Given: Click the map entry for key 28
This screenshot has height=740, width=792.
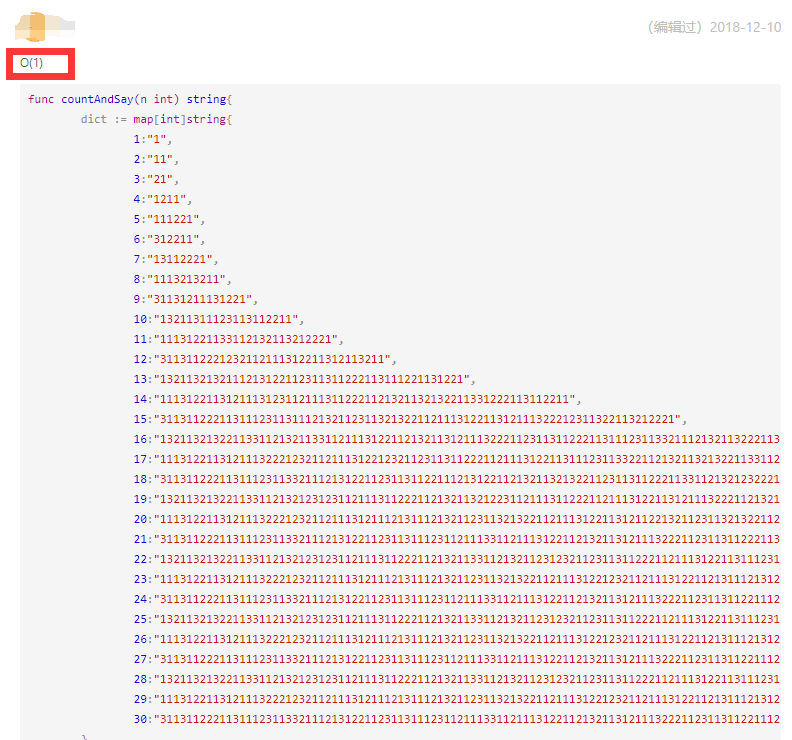Looking at the screenshot, I should pyautogui.click(x=457, y=679).
